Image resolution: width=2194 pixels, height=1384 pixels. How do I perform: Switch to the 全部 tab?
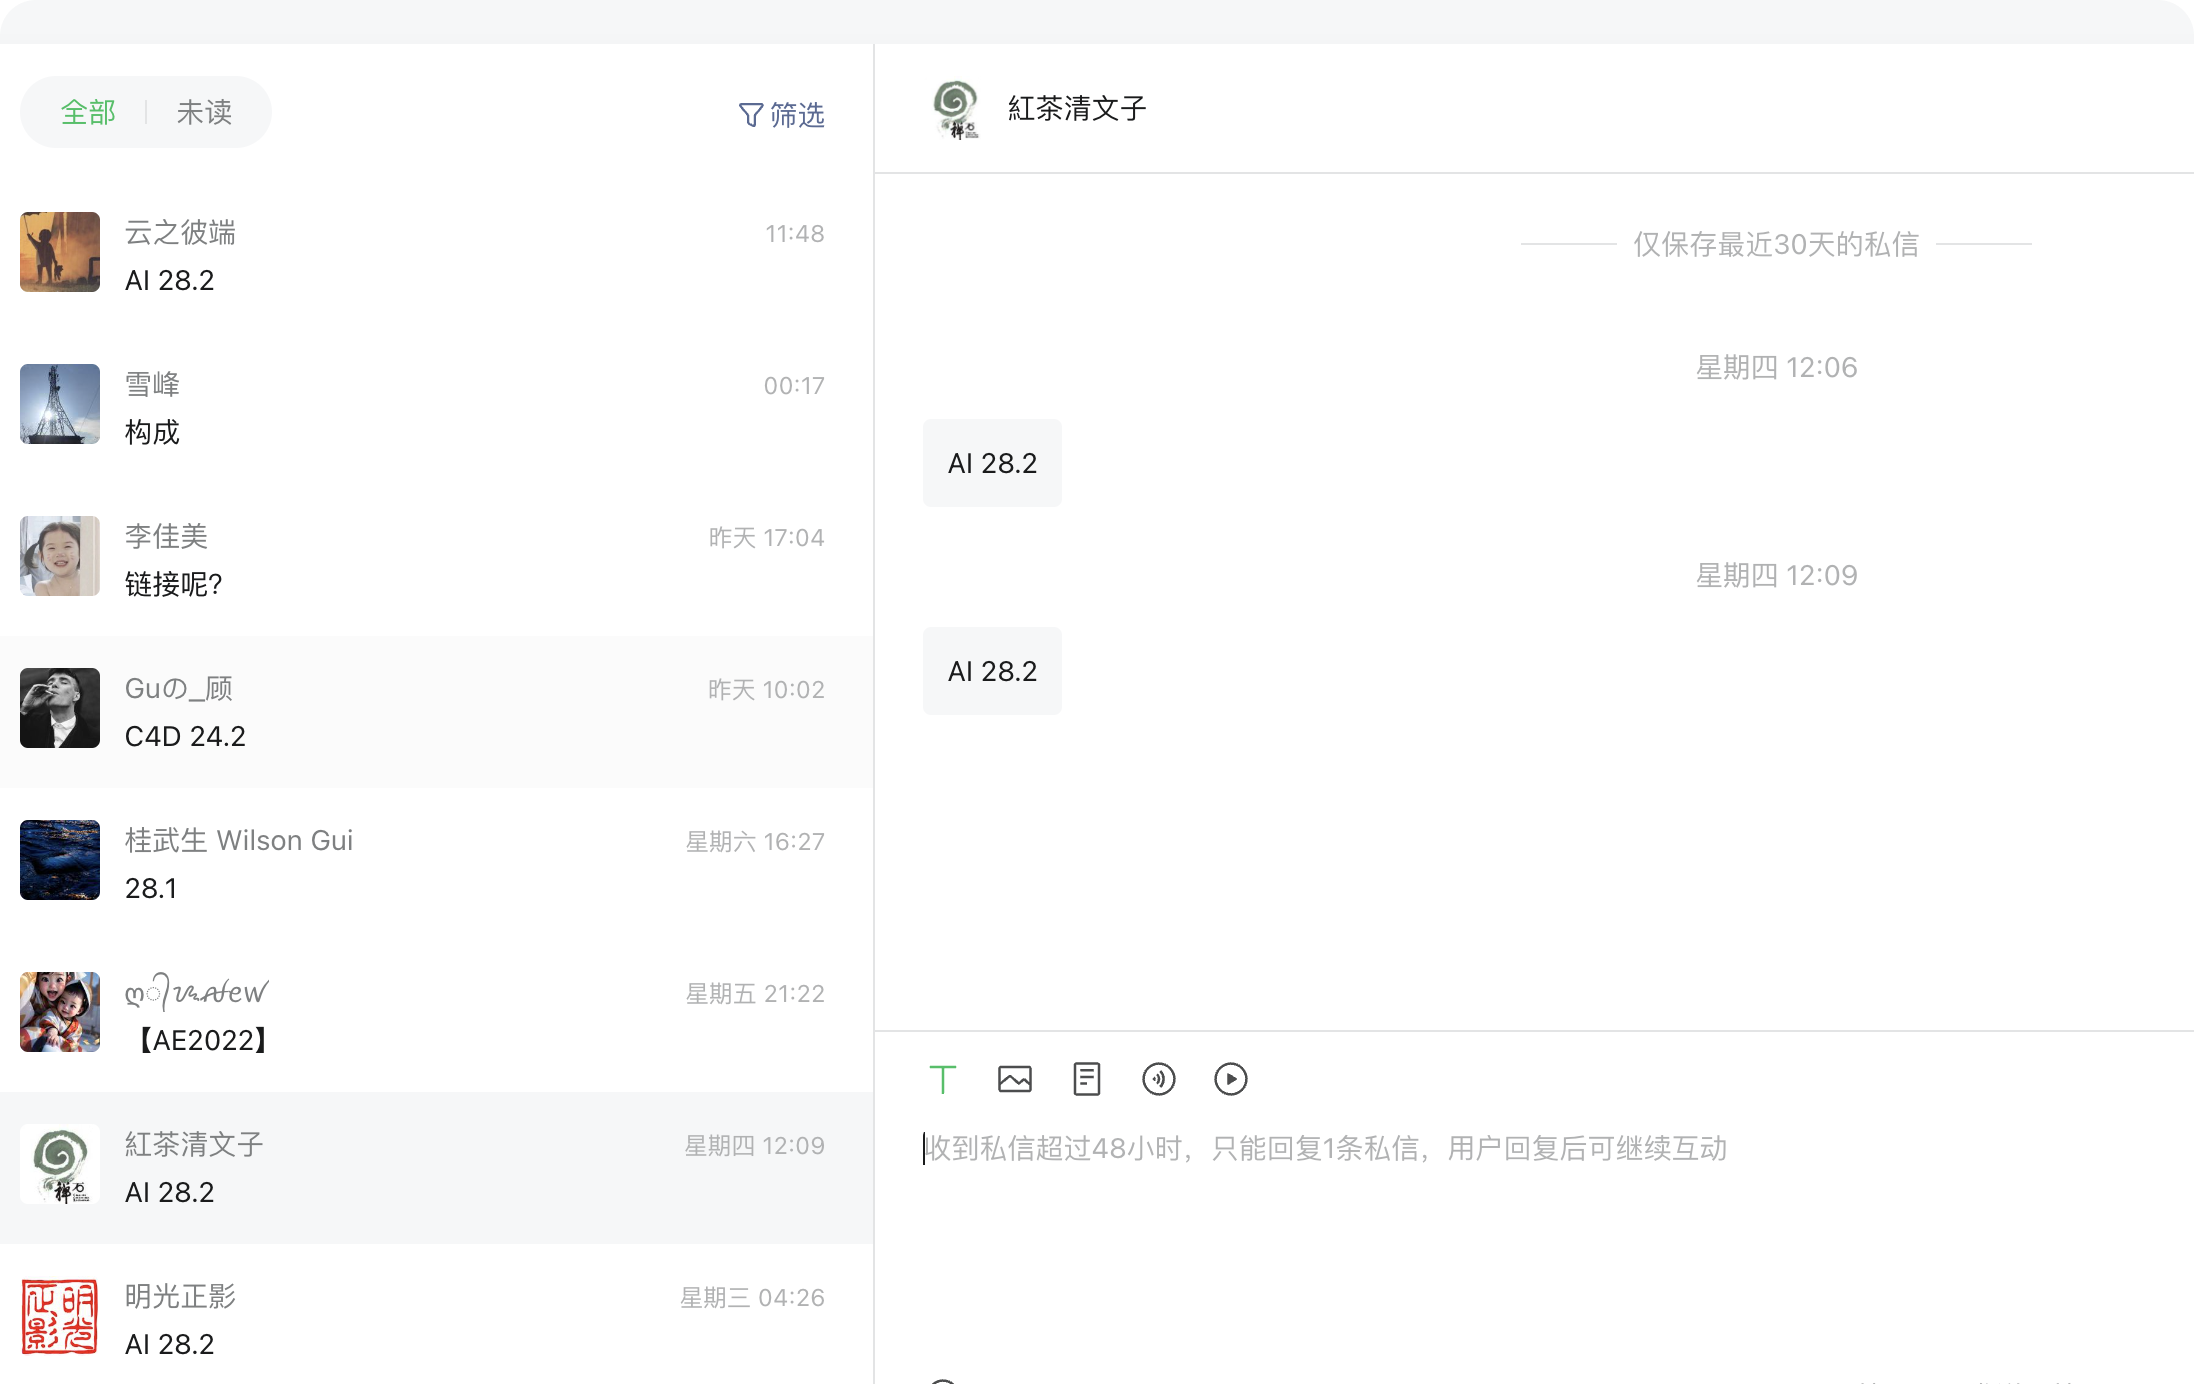pyautogui.click(x=88, y=112)
